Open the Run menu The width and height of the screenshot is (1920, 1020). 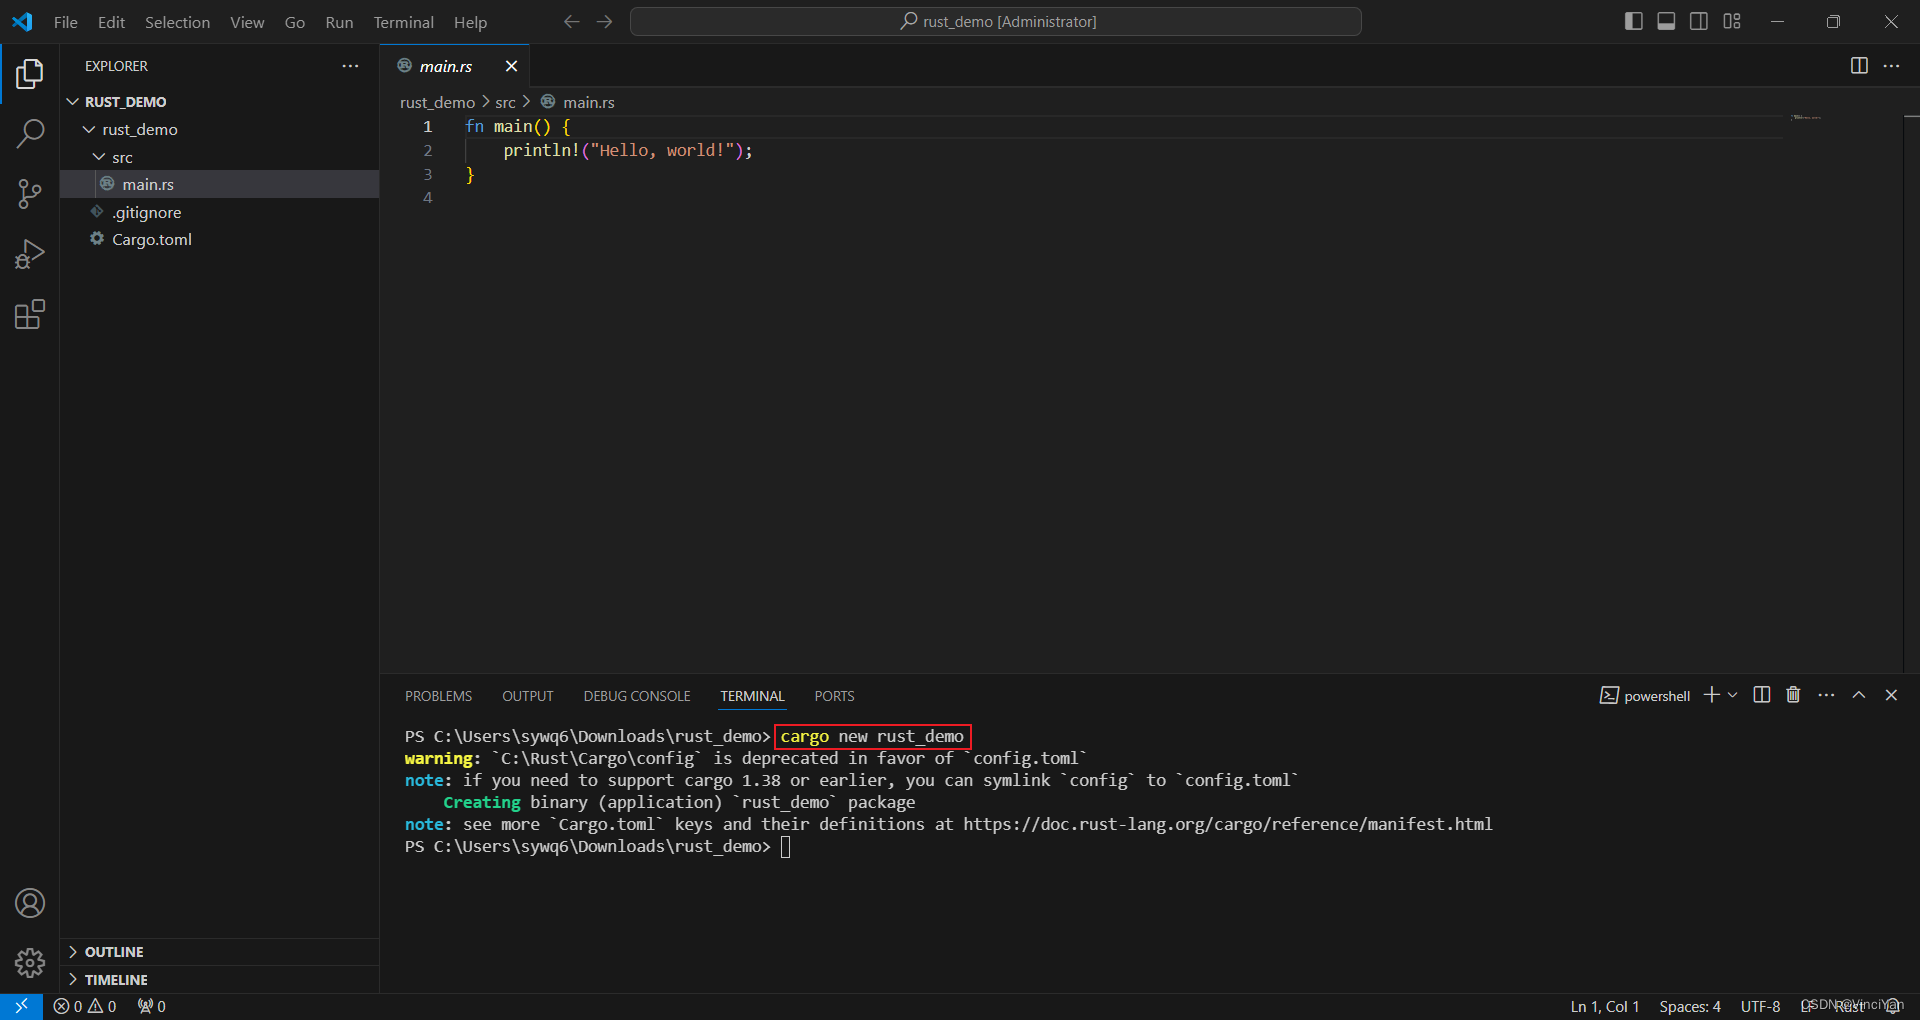tap(339, 22)
